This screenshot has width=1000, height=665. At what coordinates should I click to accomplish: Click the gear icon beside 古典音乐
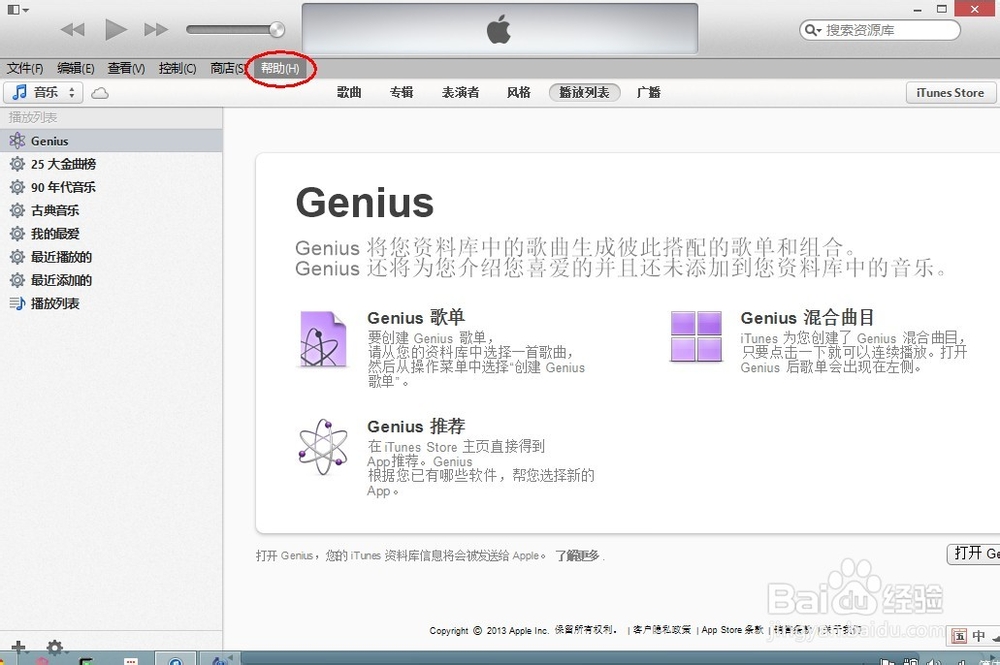[17, 210]
